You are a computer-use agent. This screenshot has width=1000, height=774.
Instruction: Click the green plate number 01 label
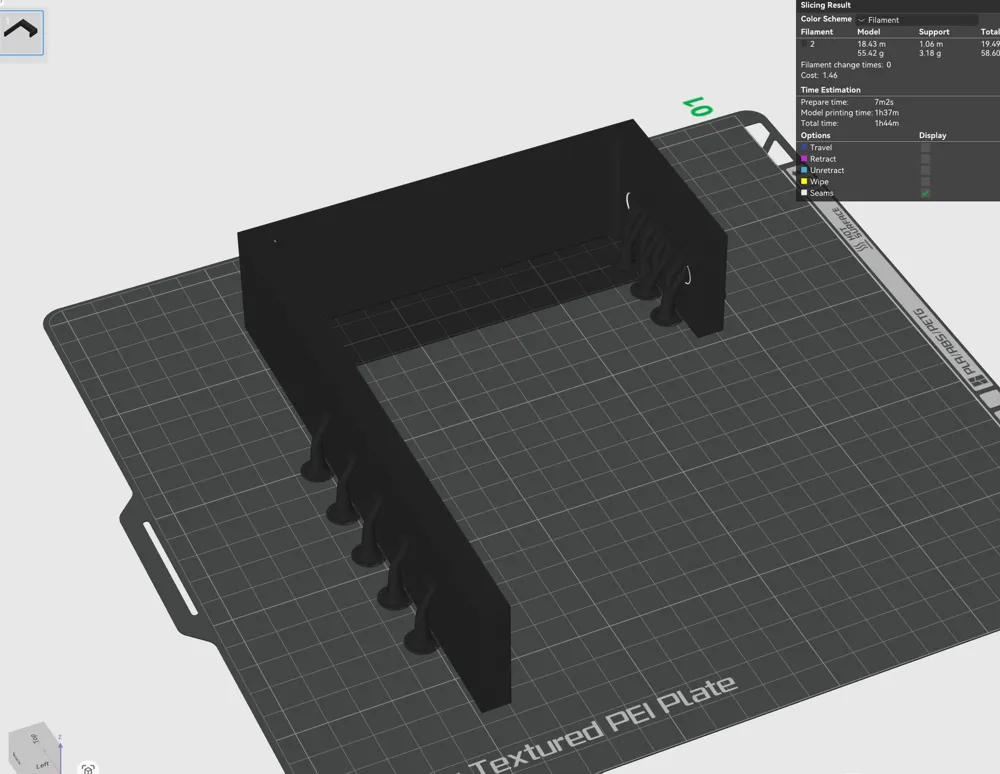point(697,106)
